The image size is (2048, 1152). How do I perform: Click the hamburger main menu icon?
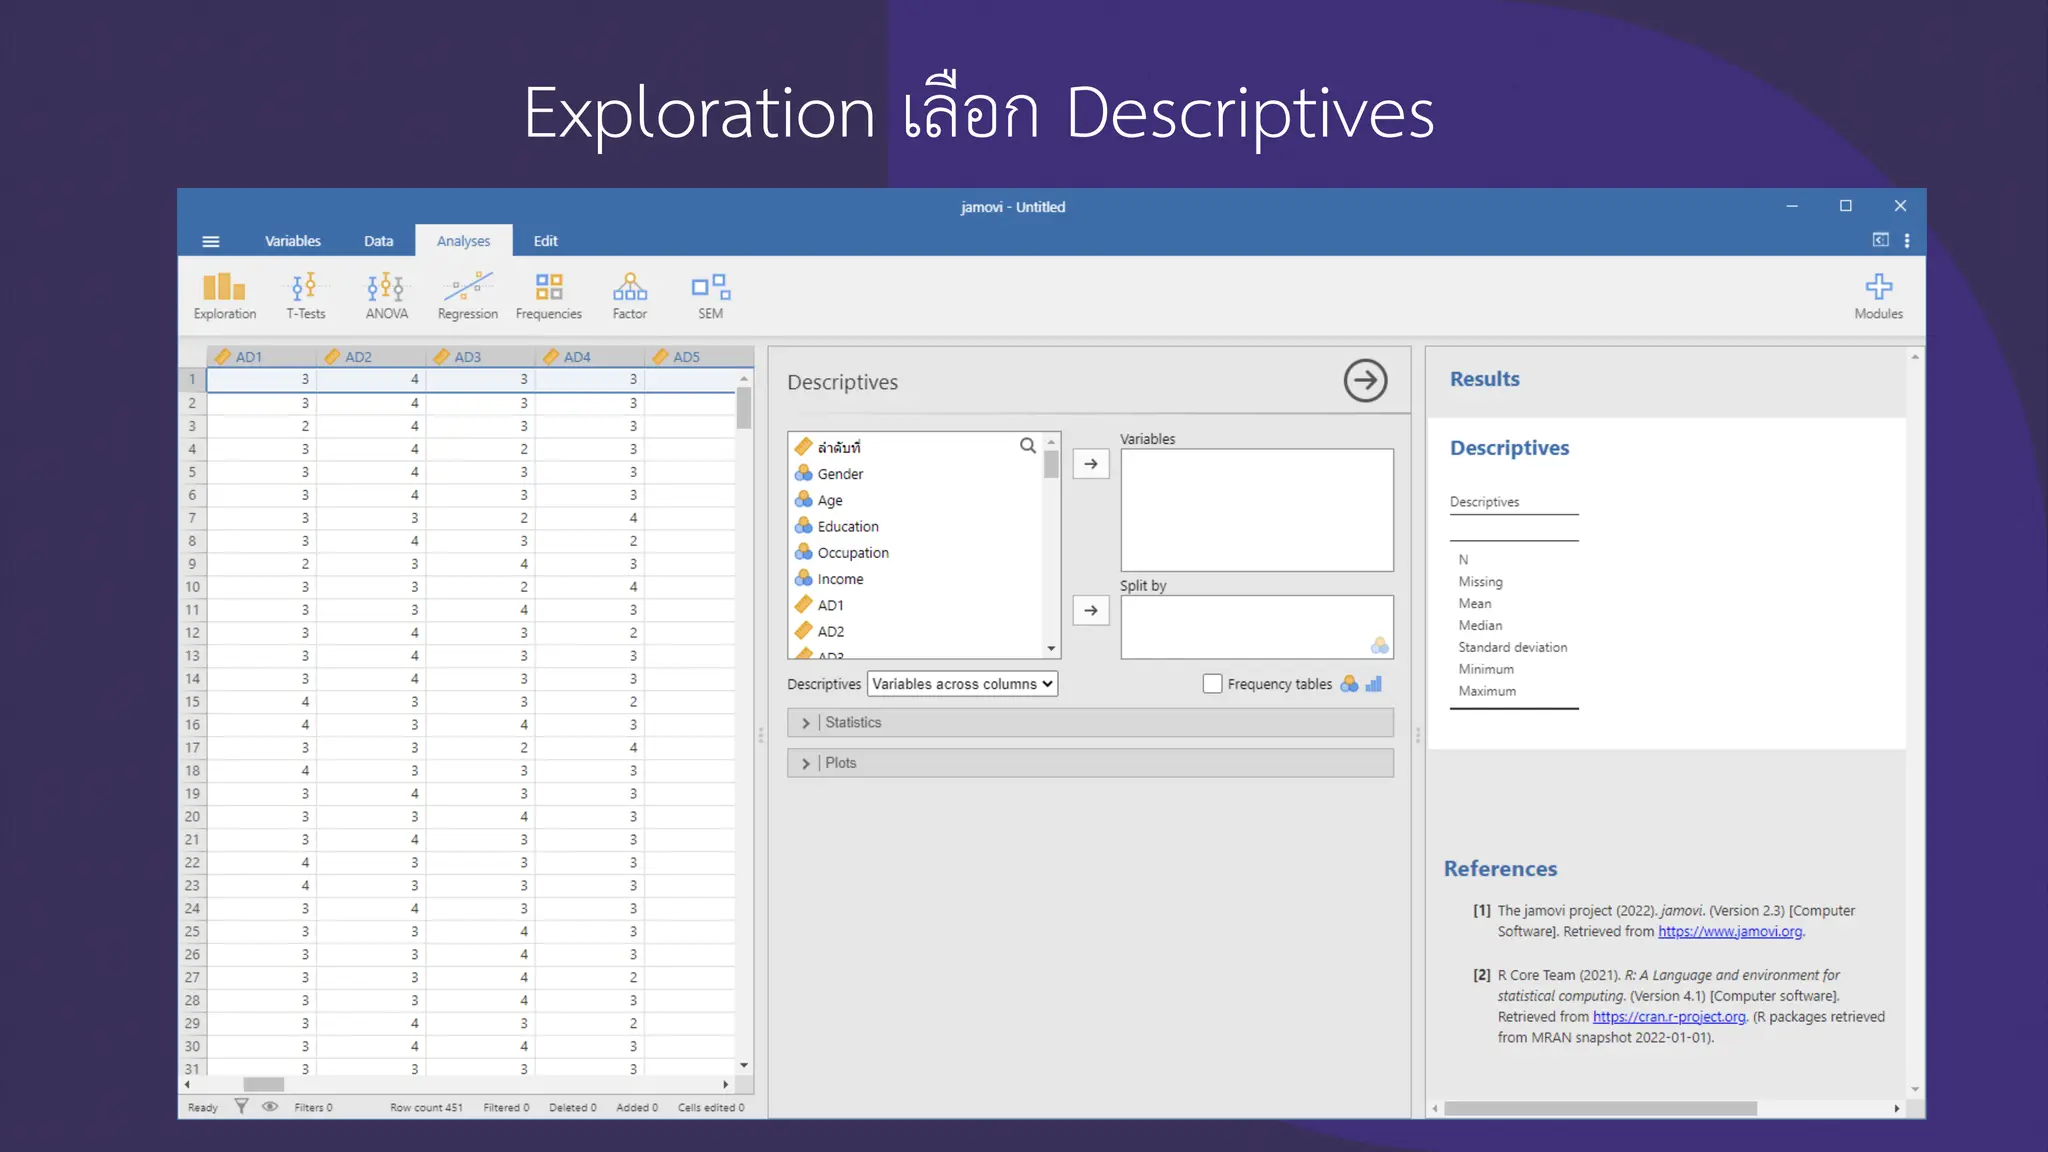210,241
